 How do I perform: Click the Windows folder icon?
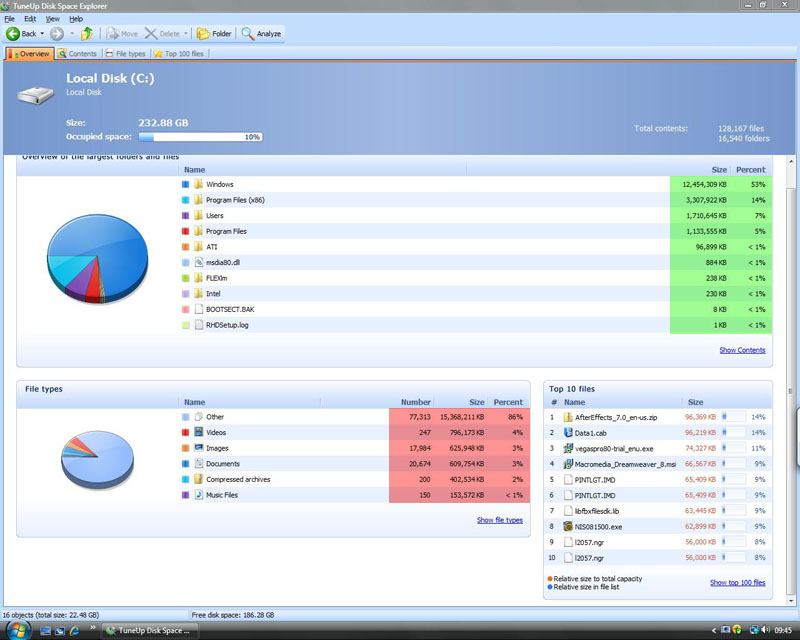tap(198, 184)
